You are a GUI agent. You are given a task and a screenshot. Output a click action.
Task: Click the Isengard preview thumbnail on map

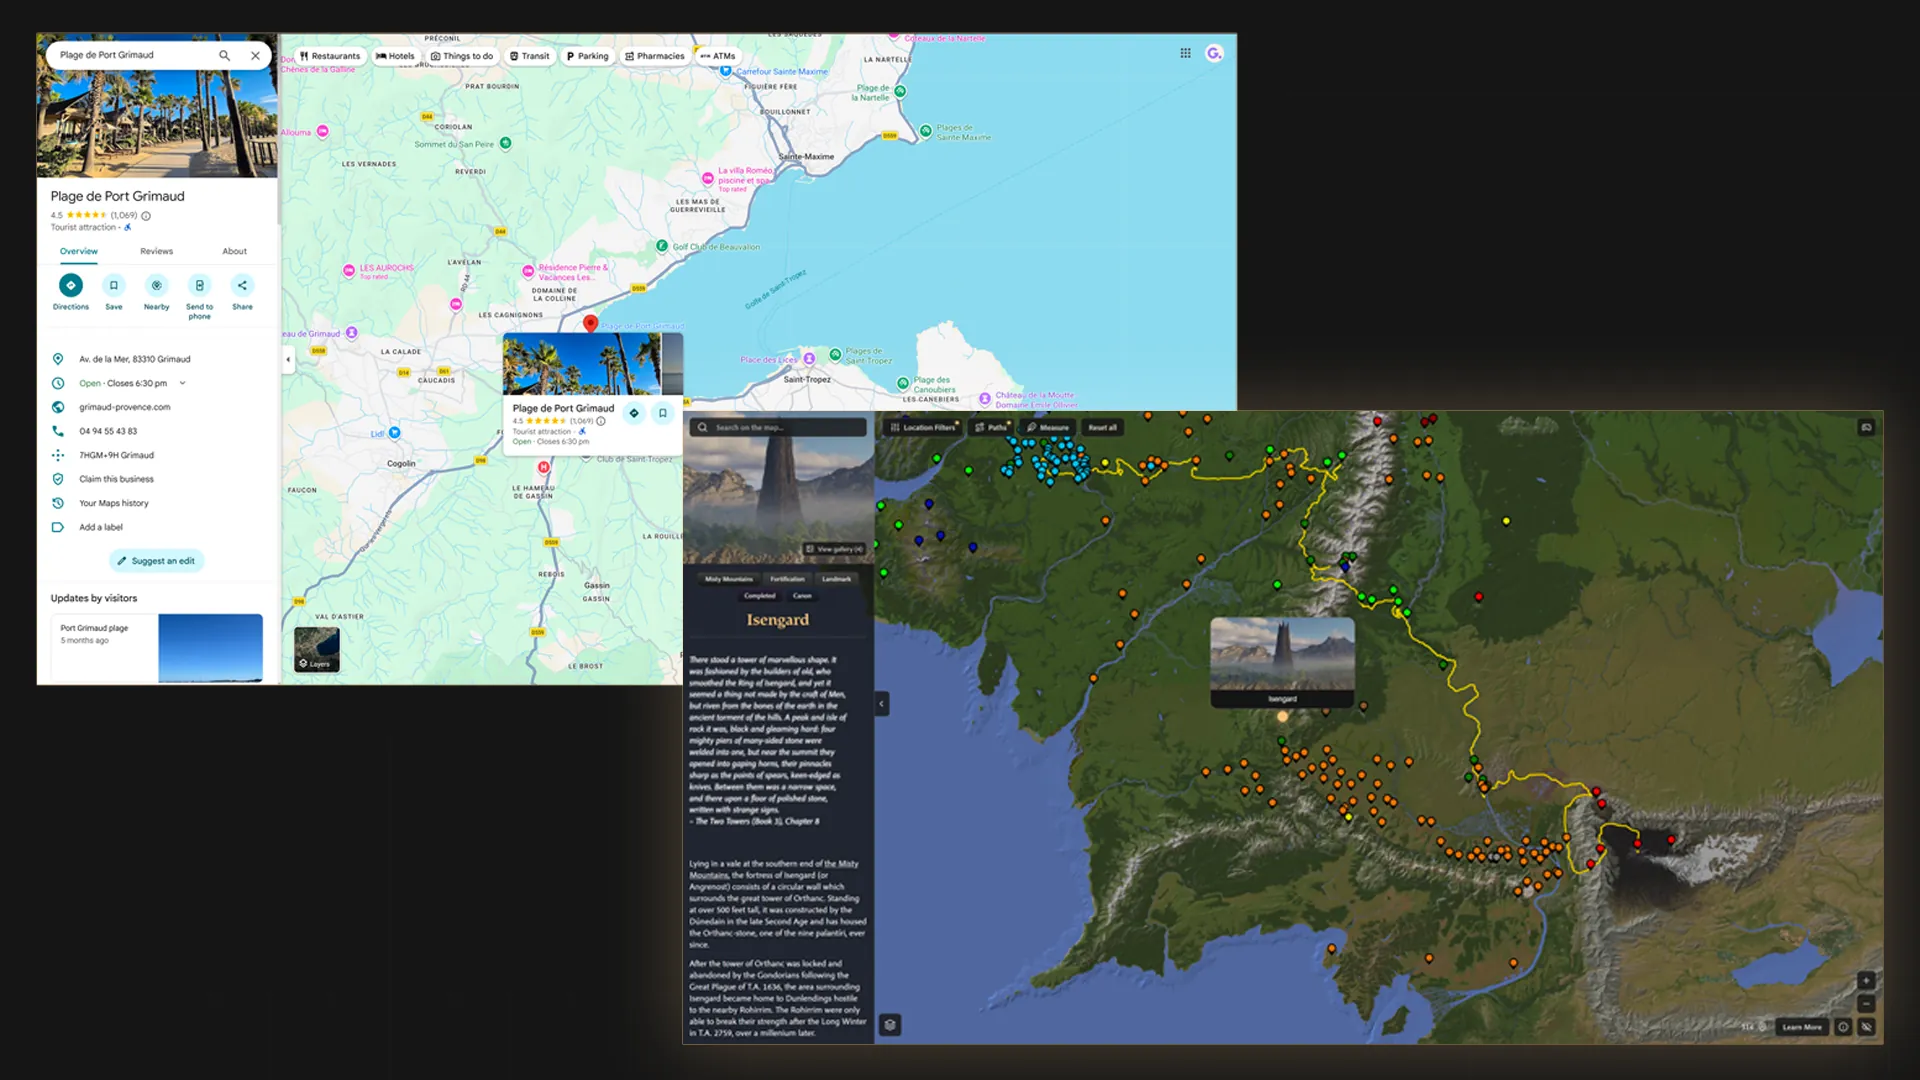pos(1282,662)
